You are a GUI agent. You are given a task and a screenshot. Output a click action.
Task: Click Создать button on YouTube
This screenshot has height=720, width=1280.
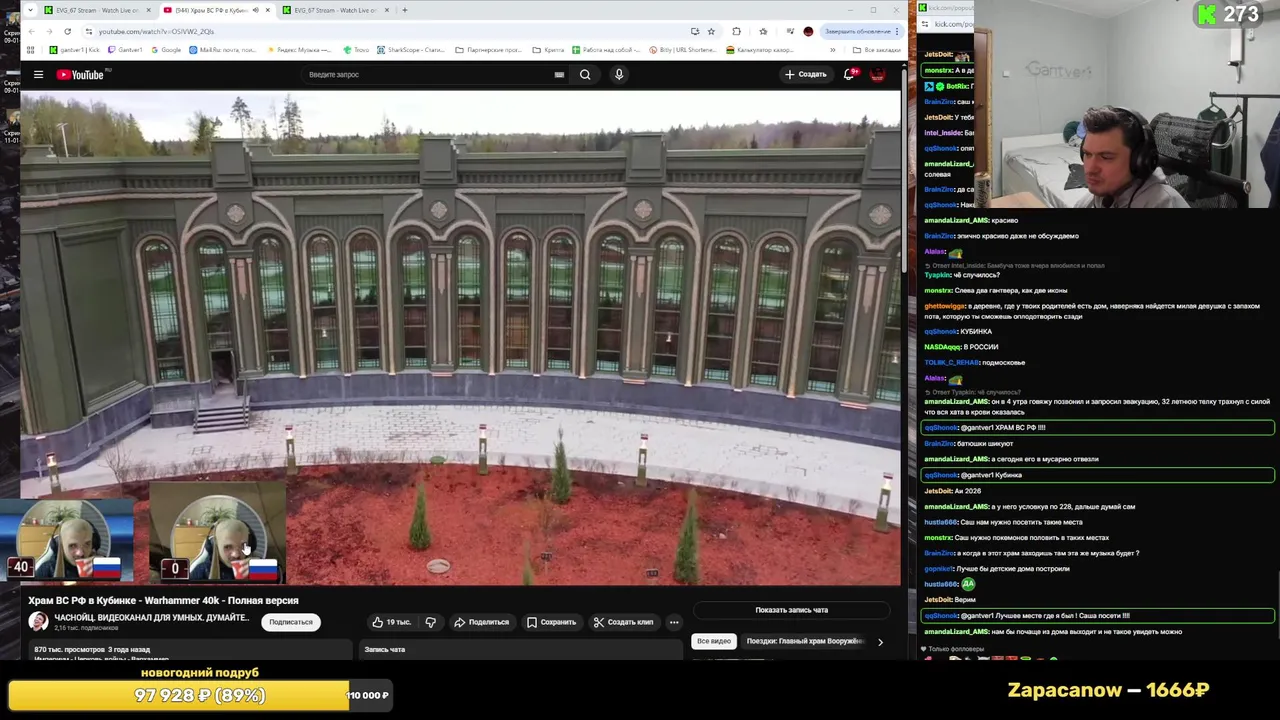(806, 74)
